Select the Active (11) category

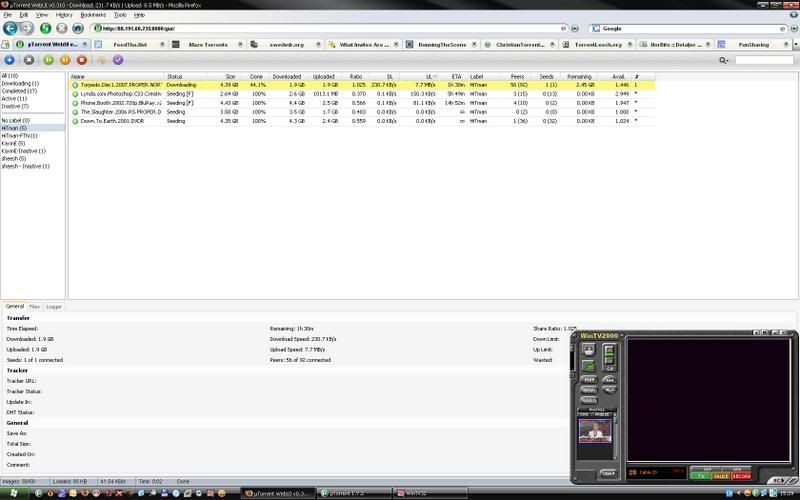tap(14, 99)
